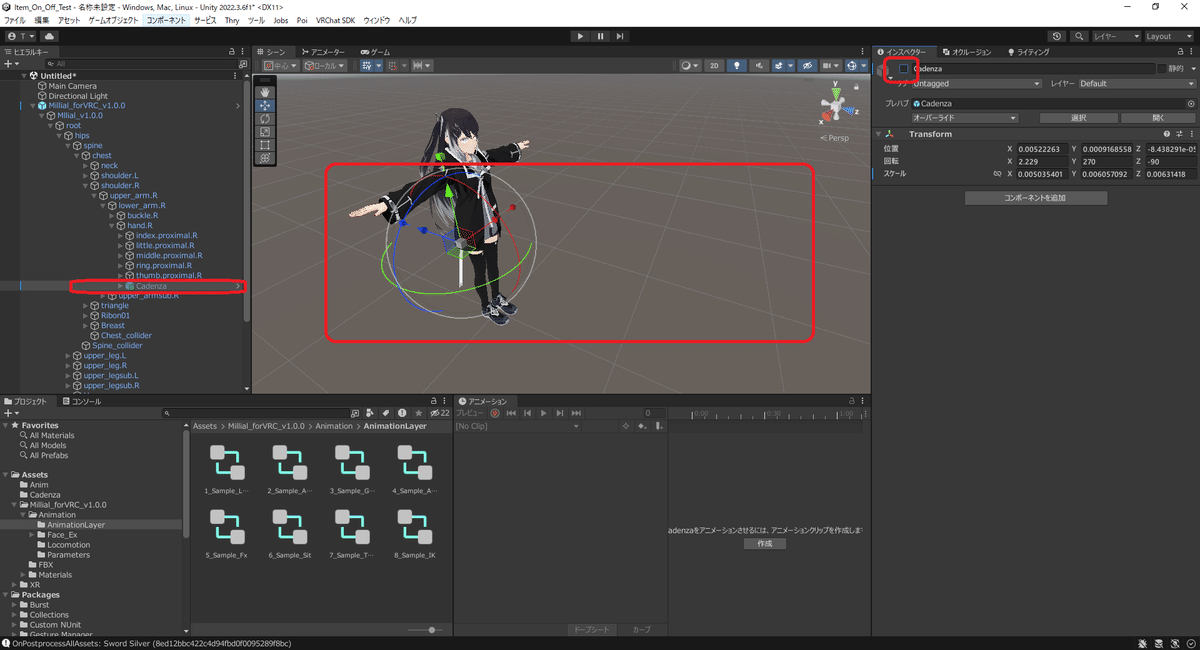Toggle scene audio icon

pyautogui.click(x=761, y=66)
